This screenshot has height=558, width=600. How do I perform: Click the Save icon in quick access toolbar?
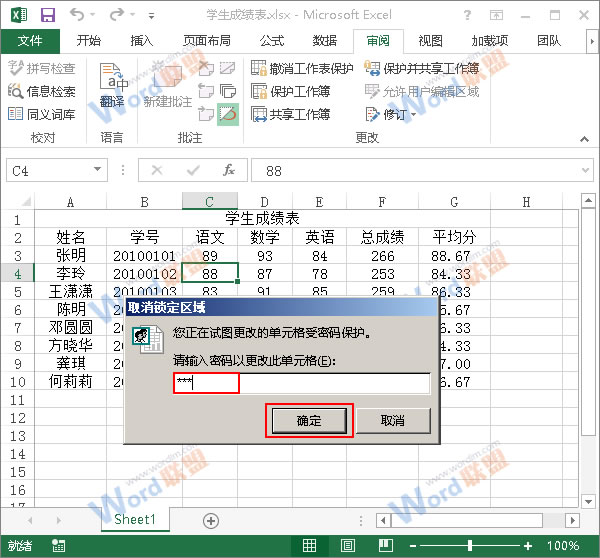click(x=47, y=16)
